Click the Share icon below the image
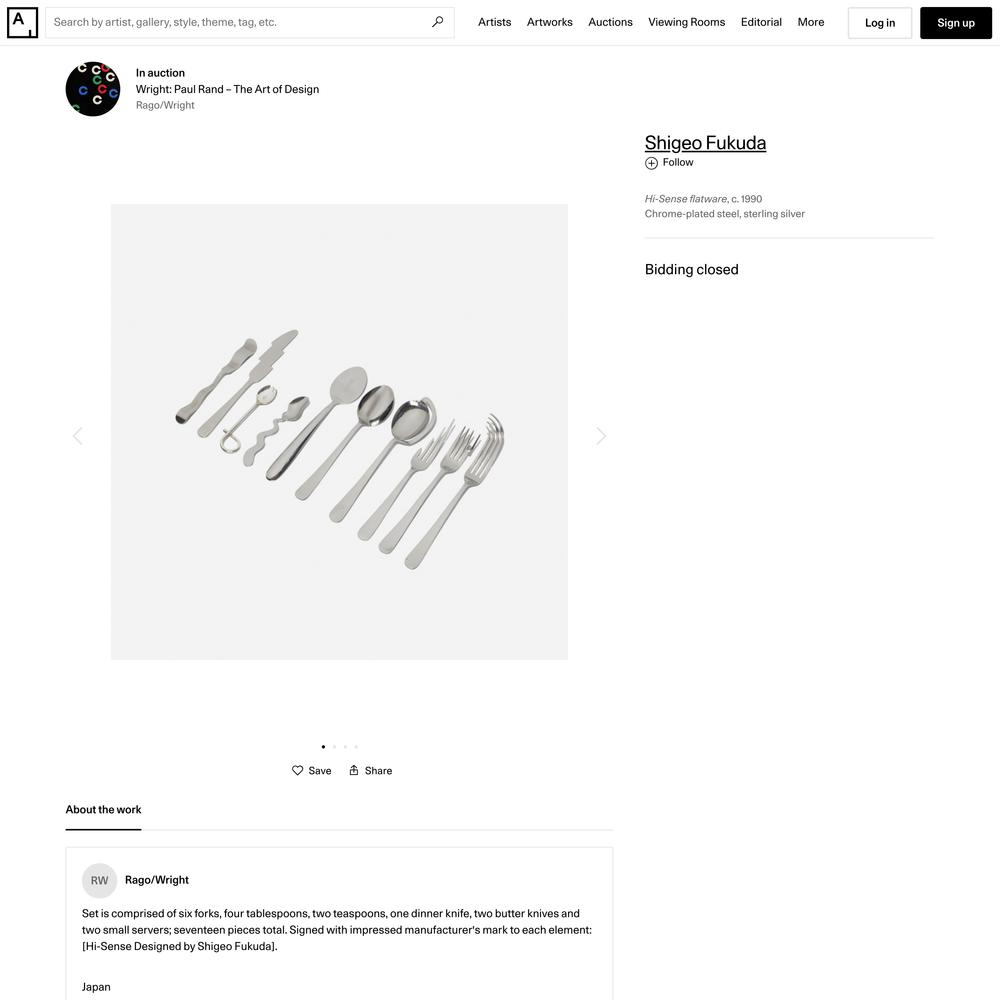 [354, 770]
